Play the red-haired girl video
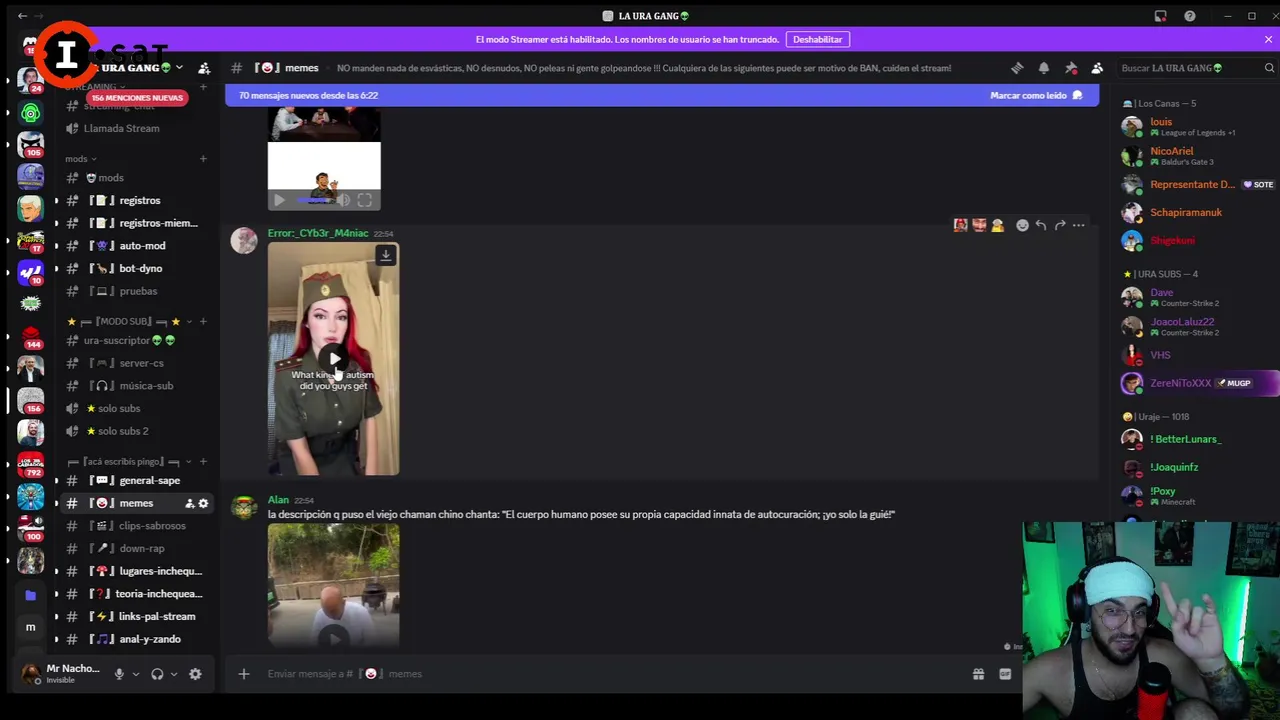This screenshot has width=1280, height=720. coord(333,359)
